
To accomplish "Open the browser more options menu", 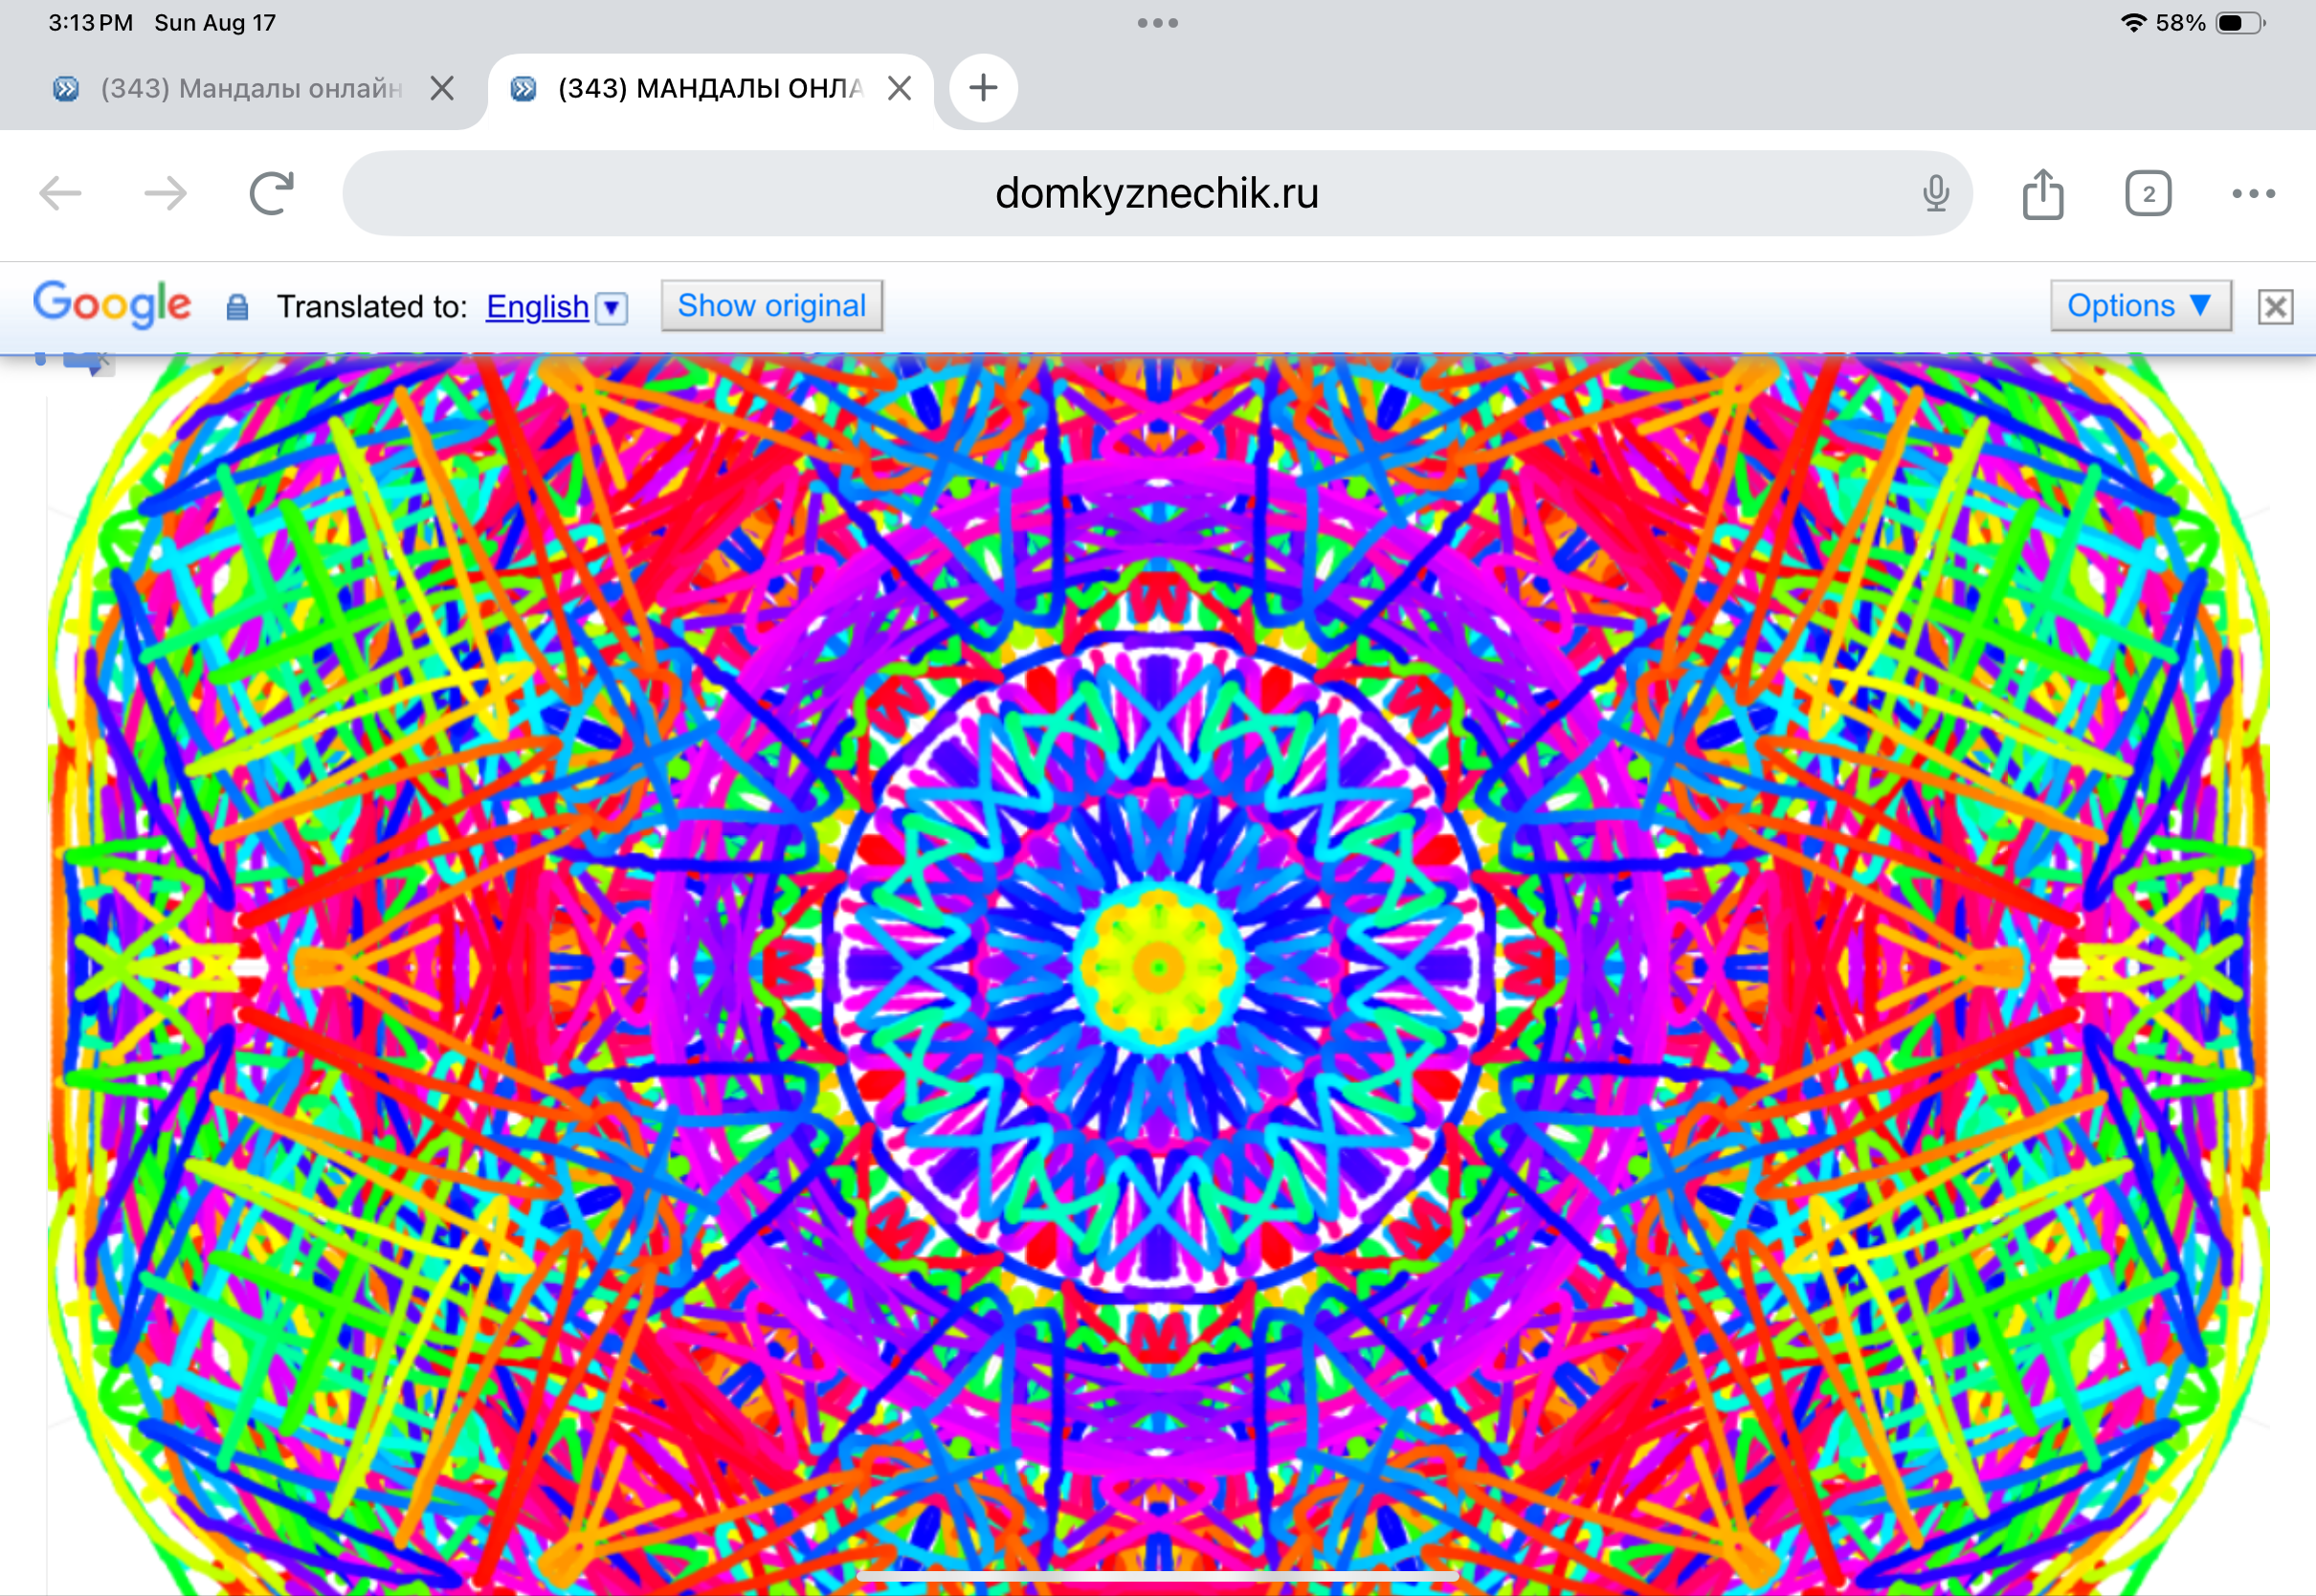I will pyautogui.click(x=2253, y=193).
